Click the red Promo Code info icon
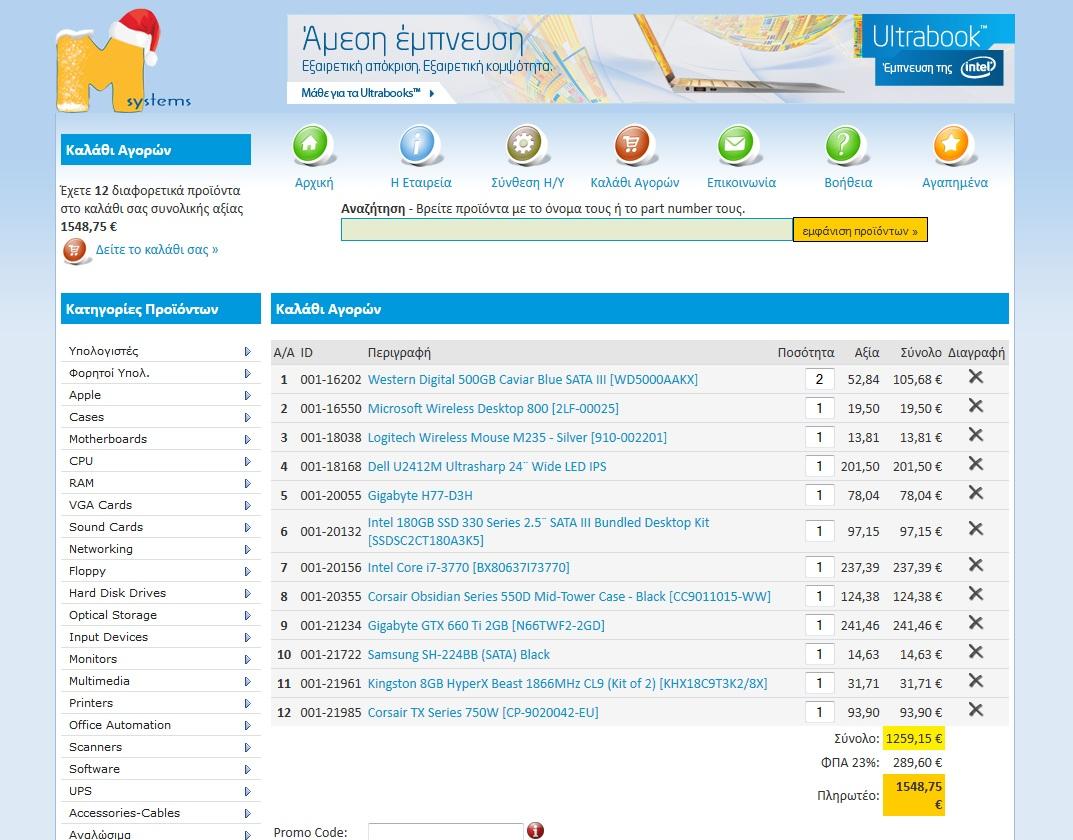Image resolution: width=1073 pixels, height=840 pixels. (x=536, y=831)
